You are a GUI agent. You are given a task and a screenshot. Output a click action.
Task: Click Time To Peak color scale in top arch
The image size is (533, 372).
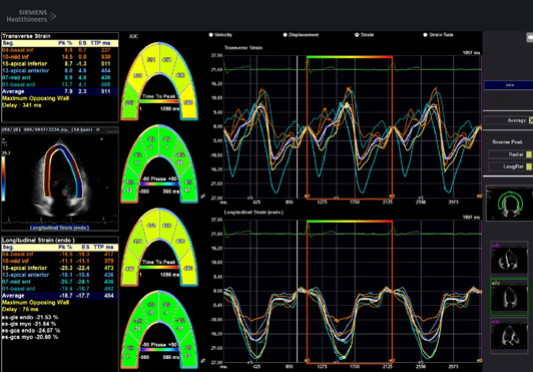click(159, 101)
